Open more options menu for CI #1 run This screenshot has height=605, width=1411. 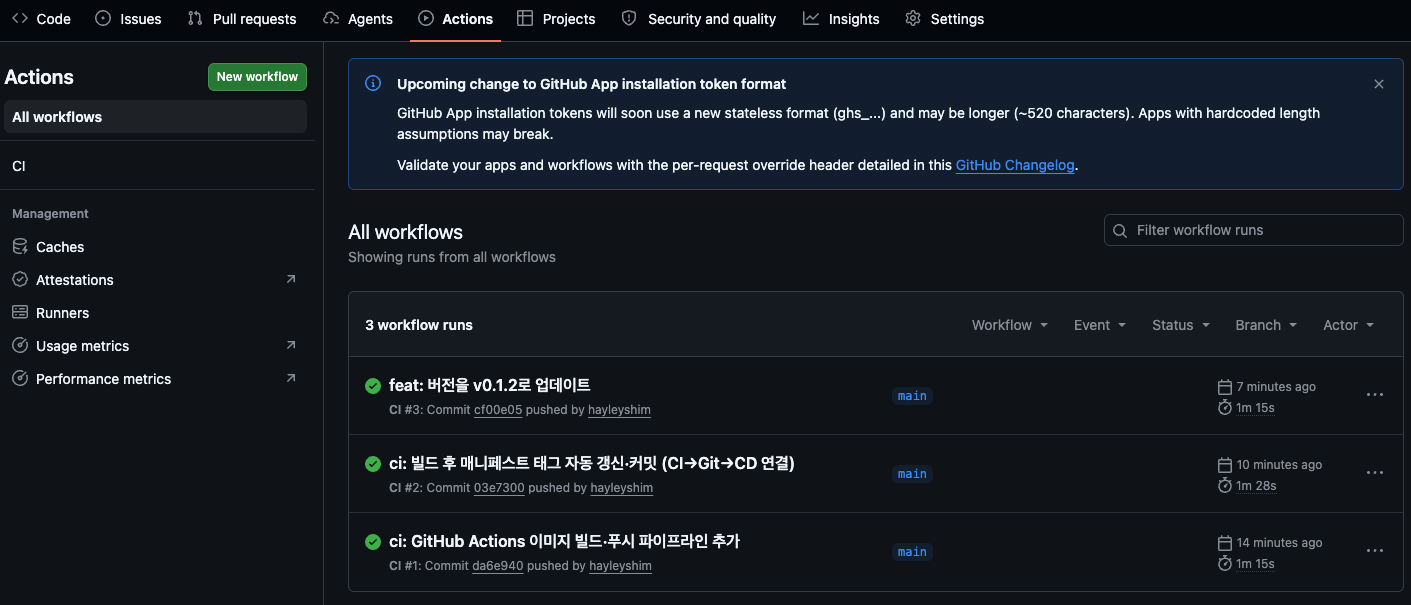(x=1375, y=551)
